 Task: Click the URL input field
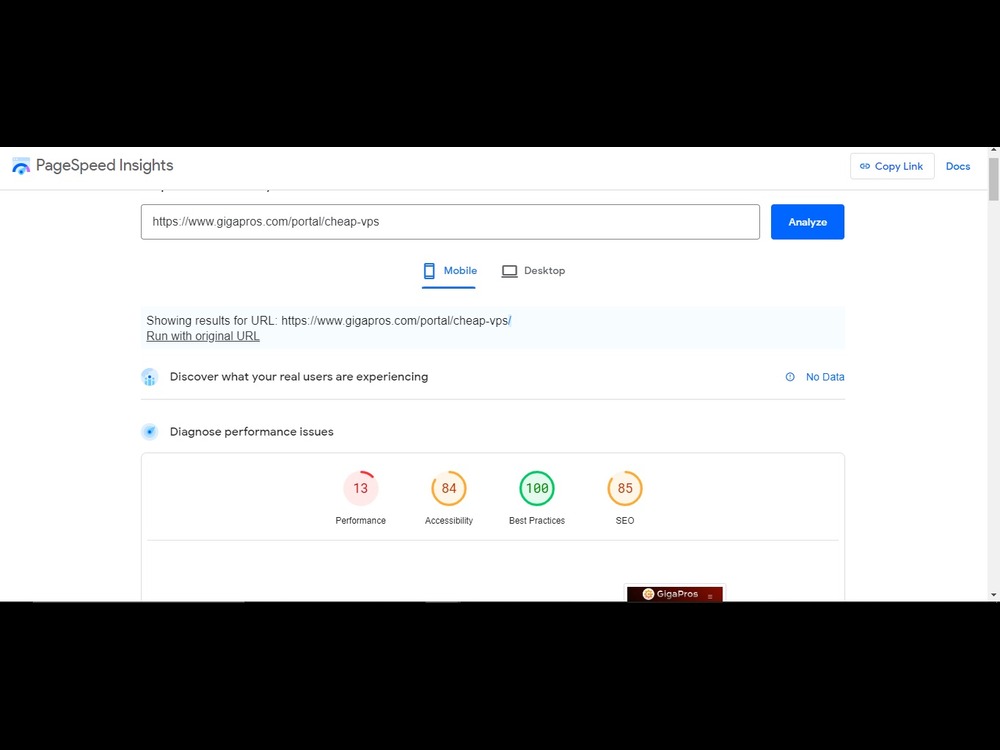coord(450,222)
